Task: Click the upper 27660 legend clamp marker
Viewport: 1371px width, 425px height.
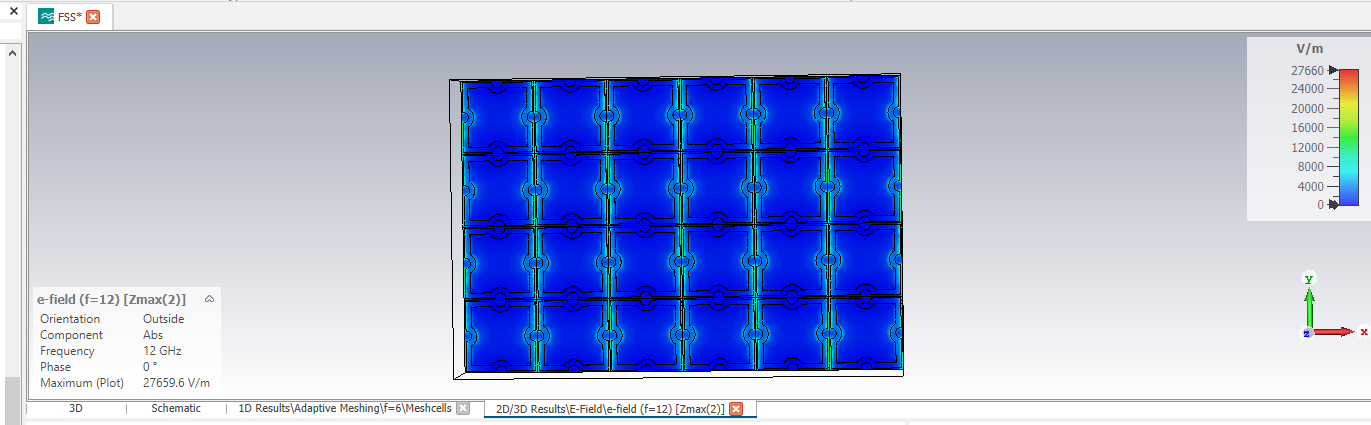Action: [1333, 70]
